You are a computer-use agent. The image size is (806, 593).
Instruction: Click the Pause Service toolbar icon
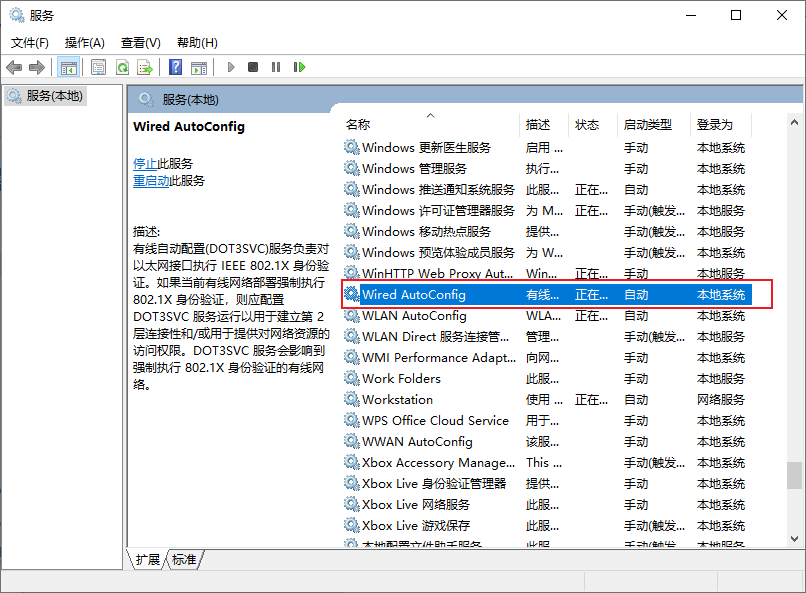(276, 67)
